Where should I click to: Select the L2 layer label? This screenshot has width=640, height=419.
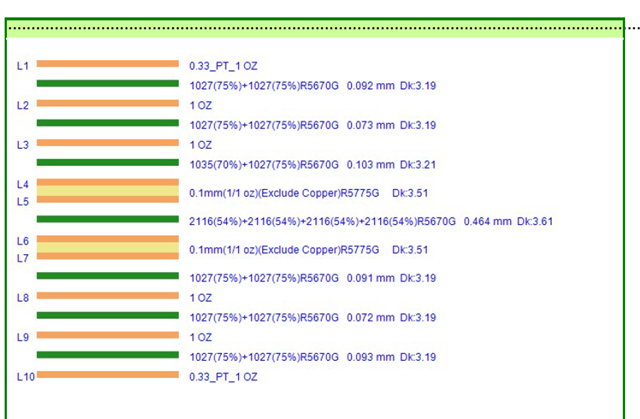coord(23,106)
